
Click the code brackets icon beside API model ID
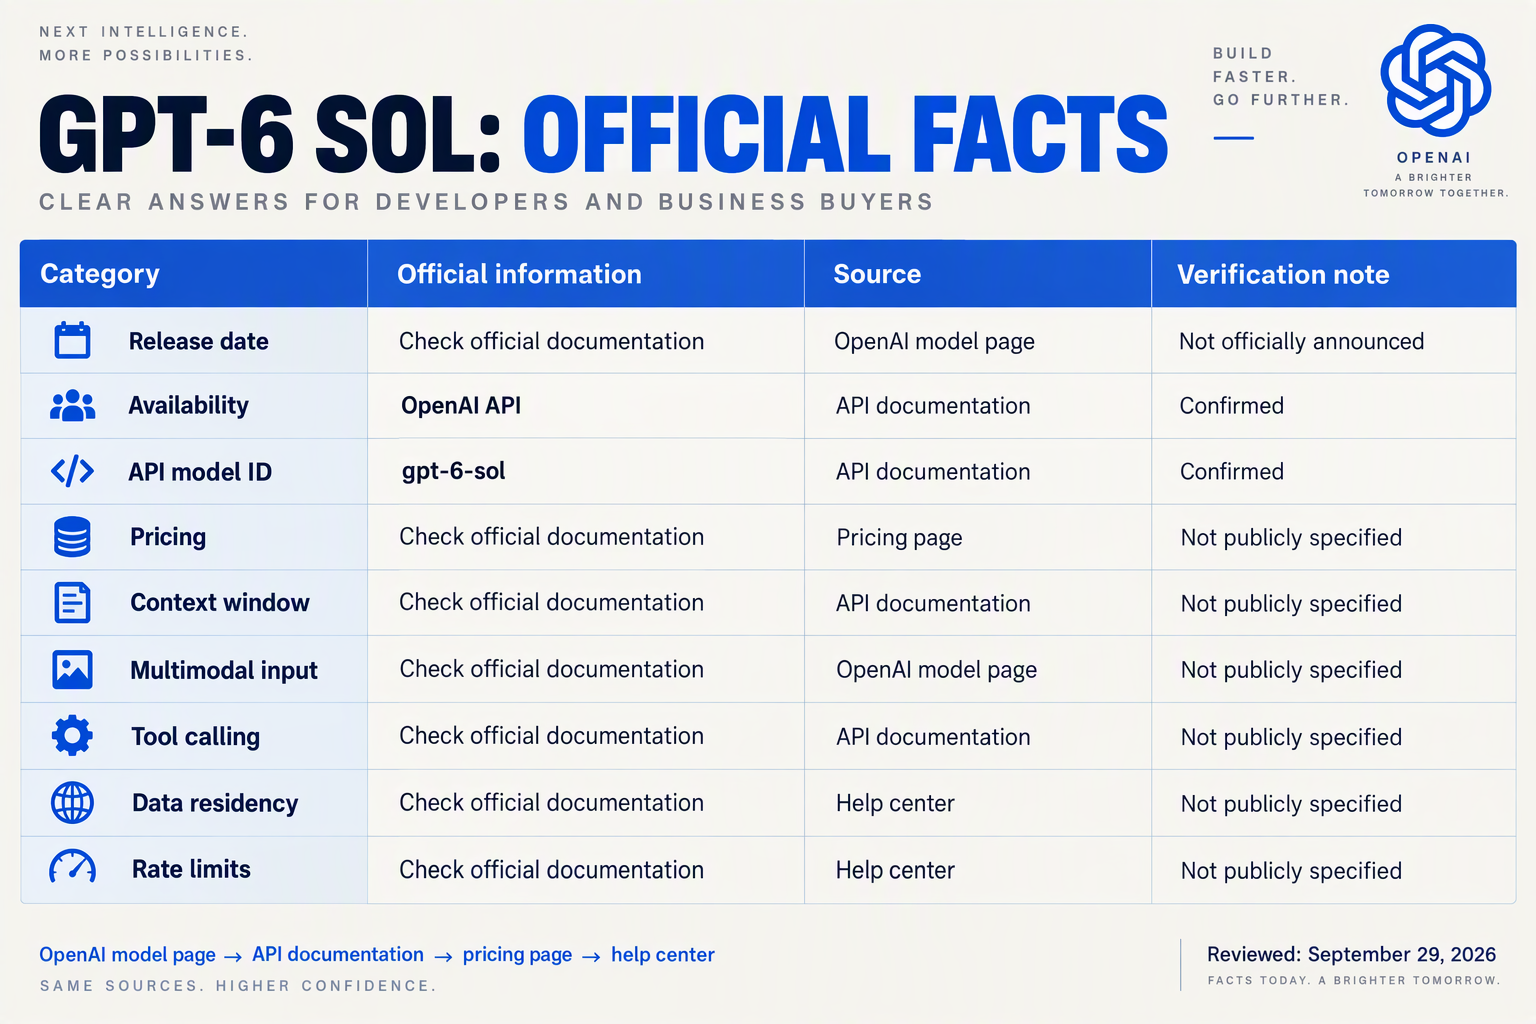[72, 471]
